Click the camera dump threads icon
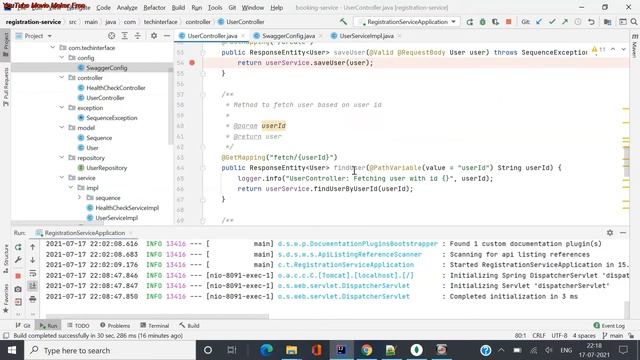Viewport: 640px width, 360px height. 18,289
